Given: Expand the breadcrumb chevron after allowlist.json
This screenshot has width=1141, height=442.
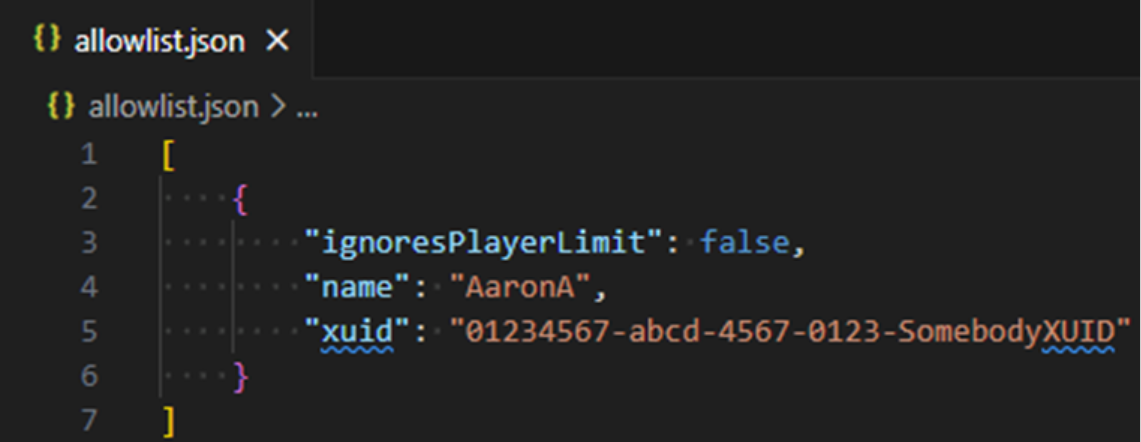Looking at the screenshot, I should [x=279, y=108].
